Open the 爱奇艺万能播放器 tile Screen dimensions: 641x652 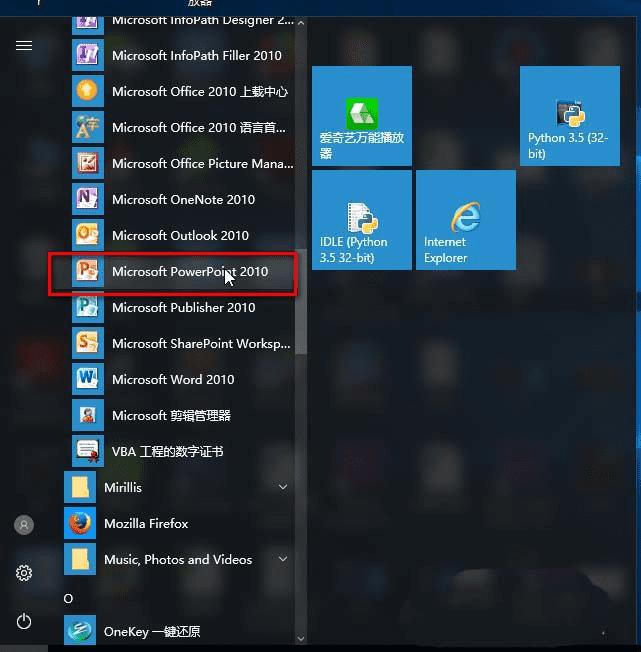362,116
